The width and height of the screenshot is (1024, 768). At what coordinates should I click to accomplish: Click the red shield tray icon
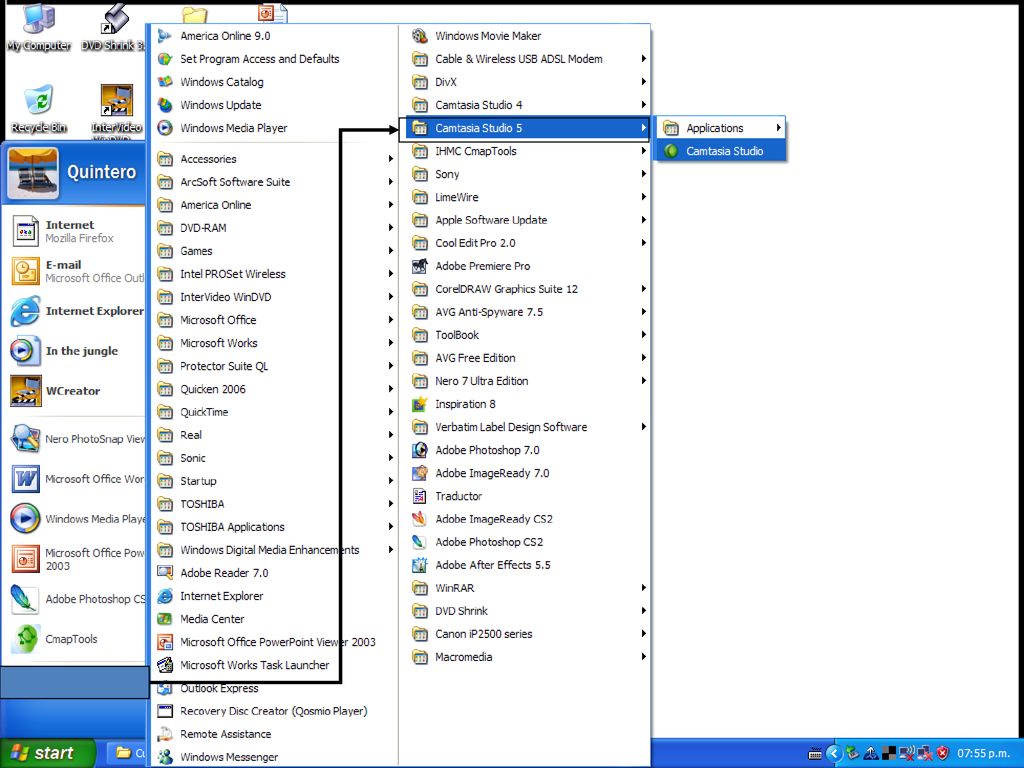(942, 753)
